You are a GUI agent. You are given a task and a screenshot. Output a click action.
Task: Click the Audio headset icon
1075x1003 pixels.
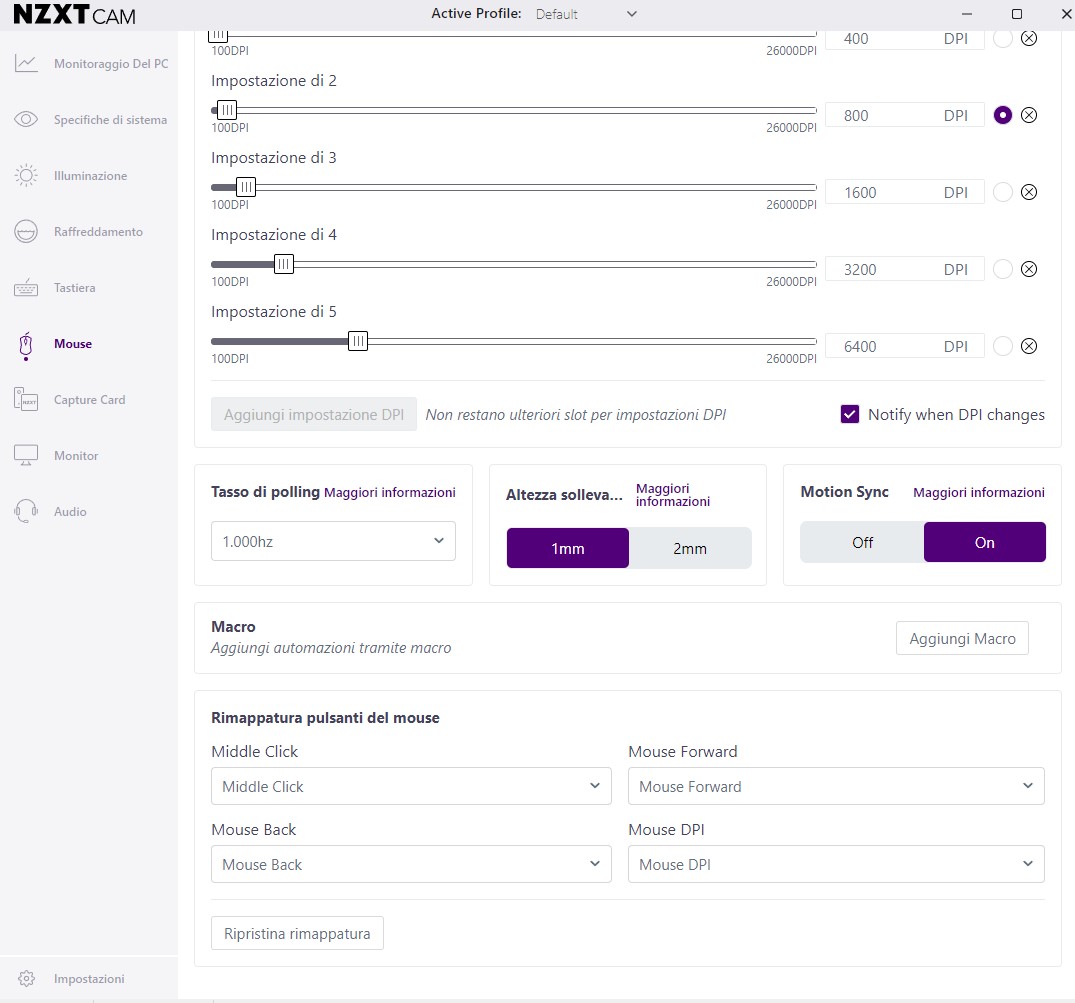(x=26, y=512)
